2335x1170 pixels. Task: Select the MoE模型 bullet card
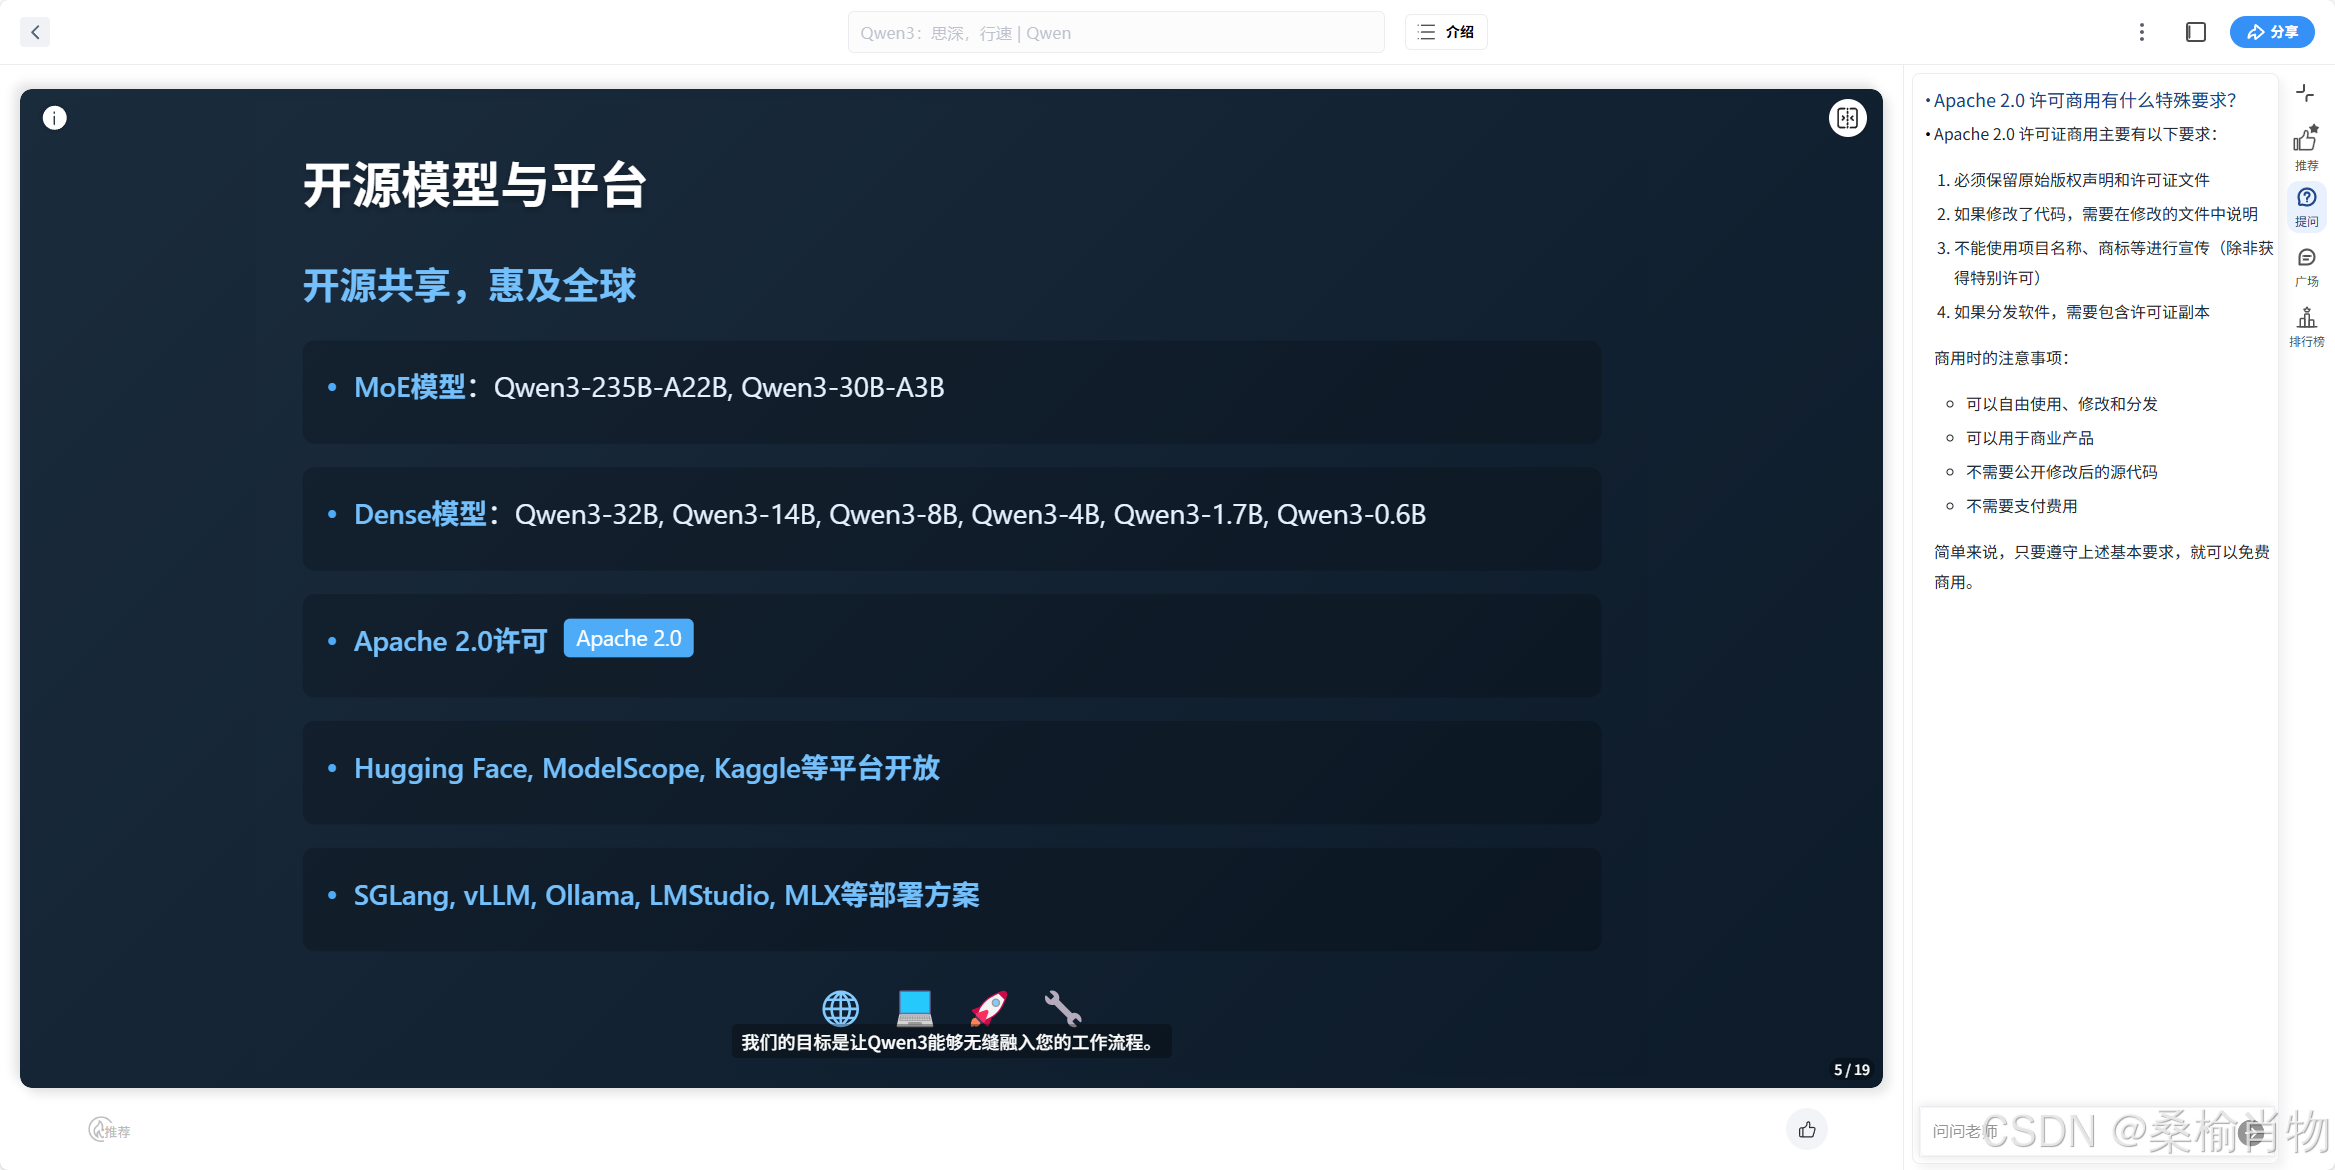pyautogui.click(x=951, y=391)
